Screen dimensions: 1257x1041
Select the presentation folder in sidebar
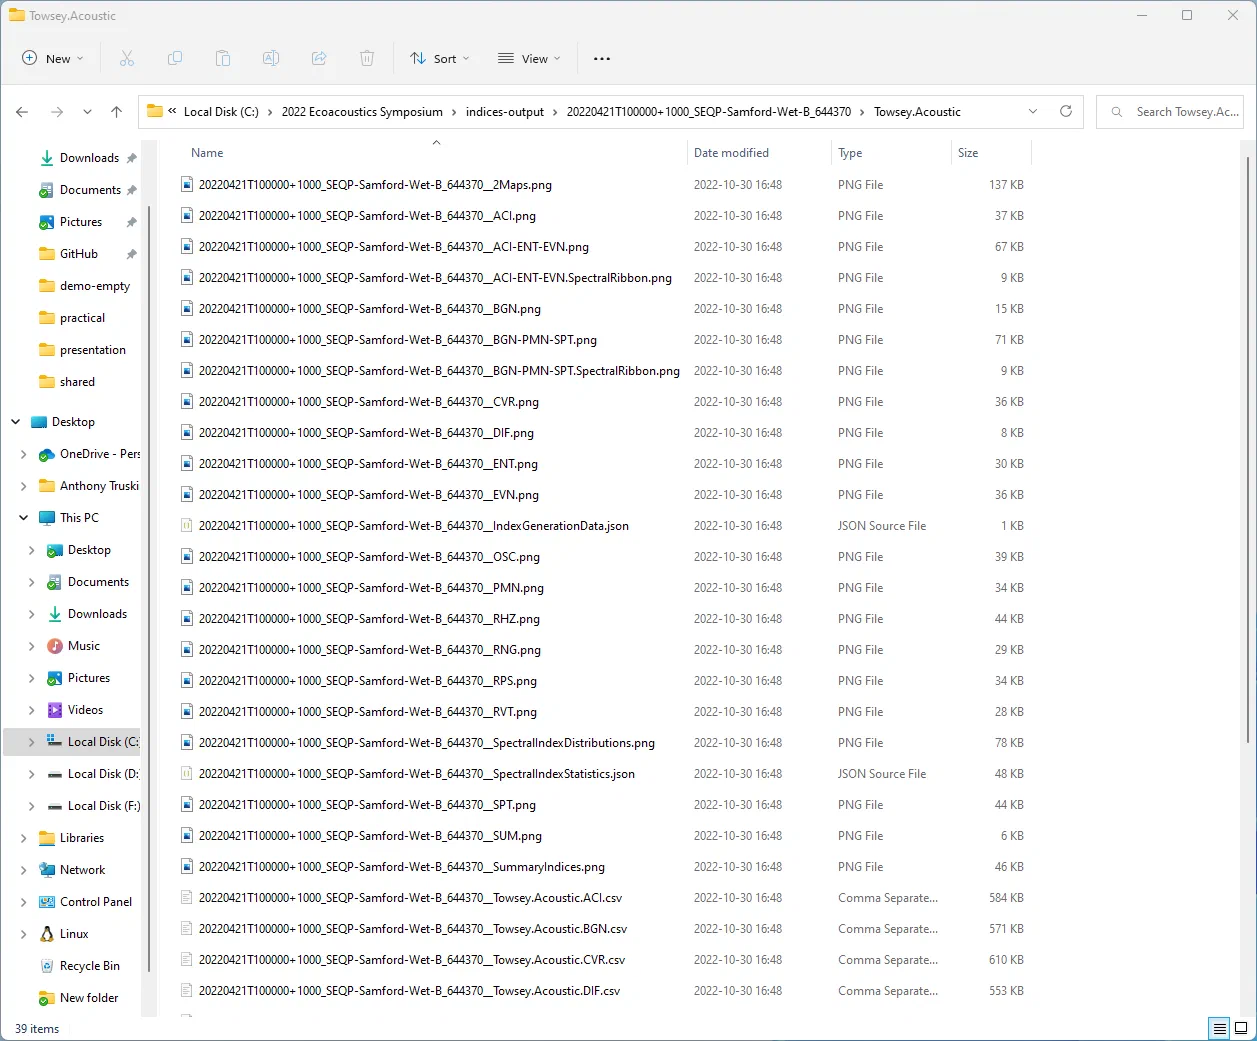(83, 350)
